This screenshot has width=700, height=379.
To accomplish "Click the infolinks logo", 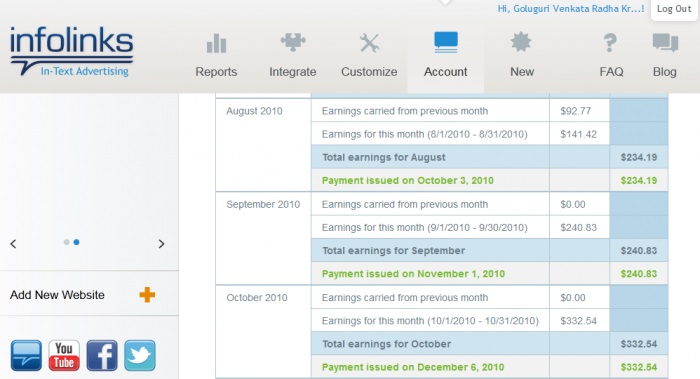I will [x=71, y=51].
